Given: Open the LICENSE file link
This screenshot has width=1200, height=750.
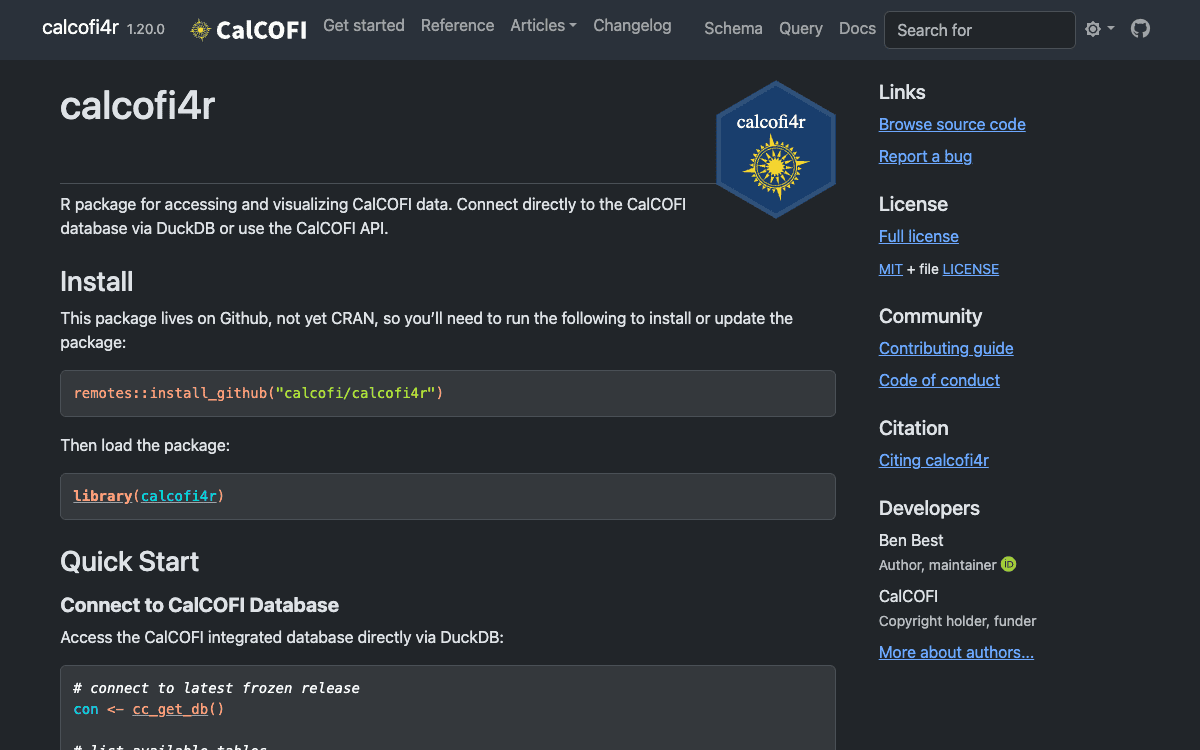Looking at the screenshot, I should click(970, 269).
